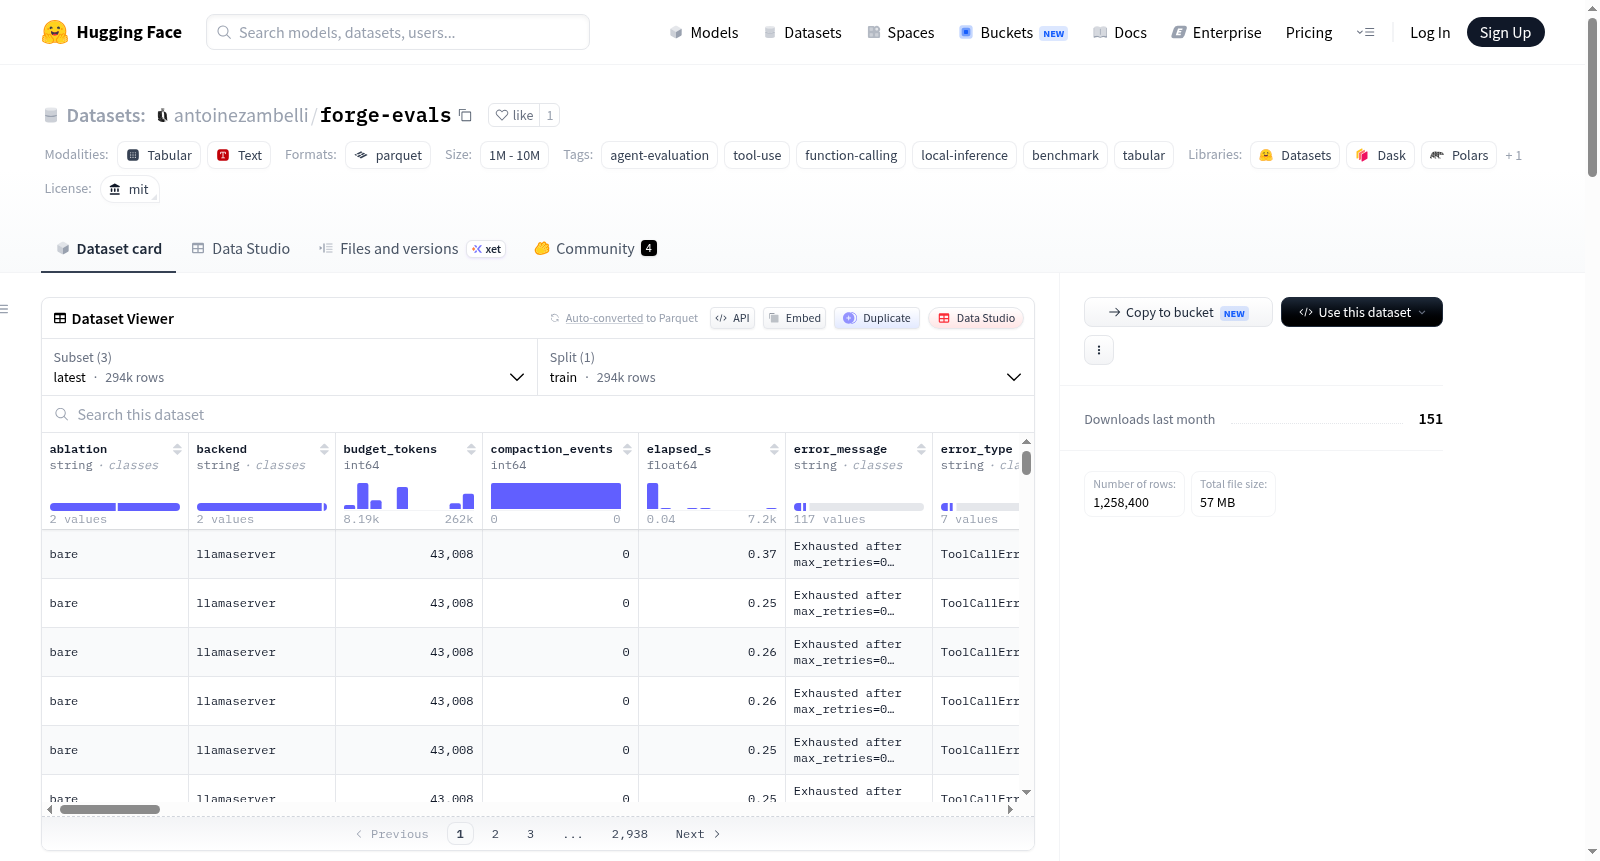This screenshot has height=861, width=1600.
Task: Open the three-dot more options button
Action: [1099, 350]
